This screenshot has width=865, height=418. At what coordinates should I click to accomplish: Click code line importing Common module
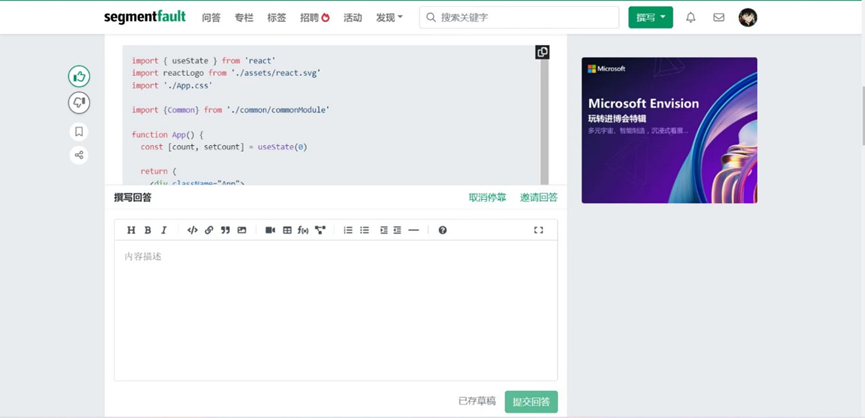tap(231, 110)
